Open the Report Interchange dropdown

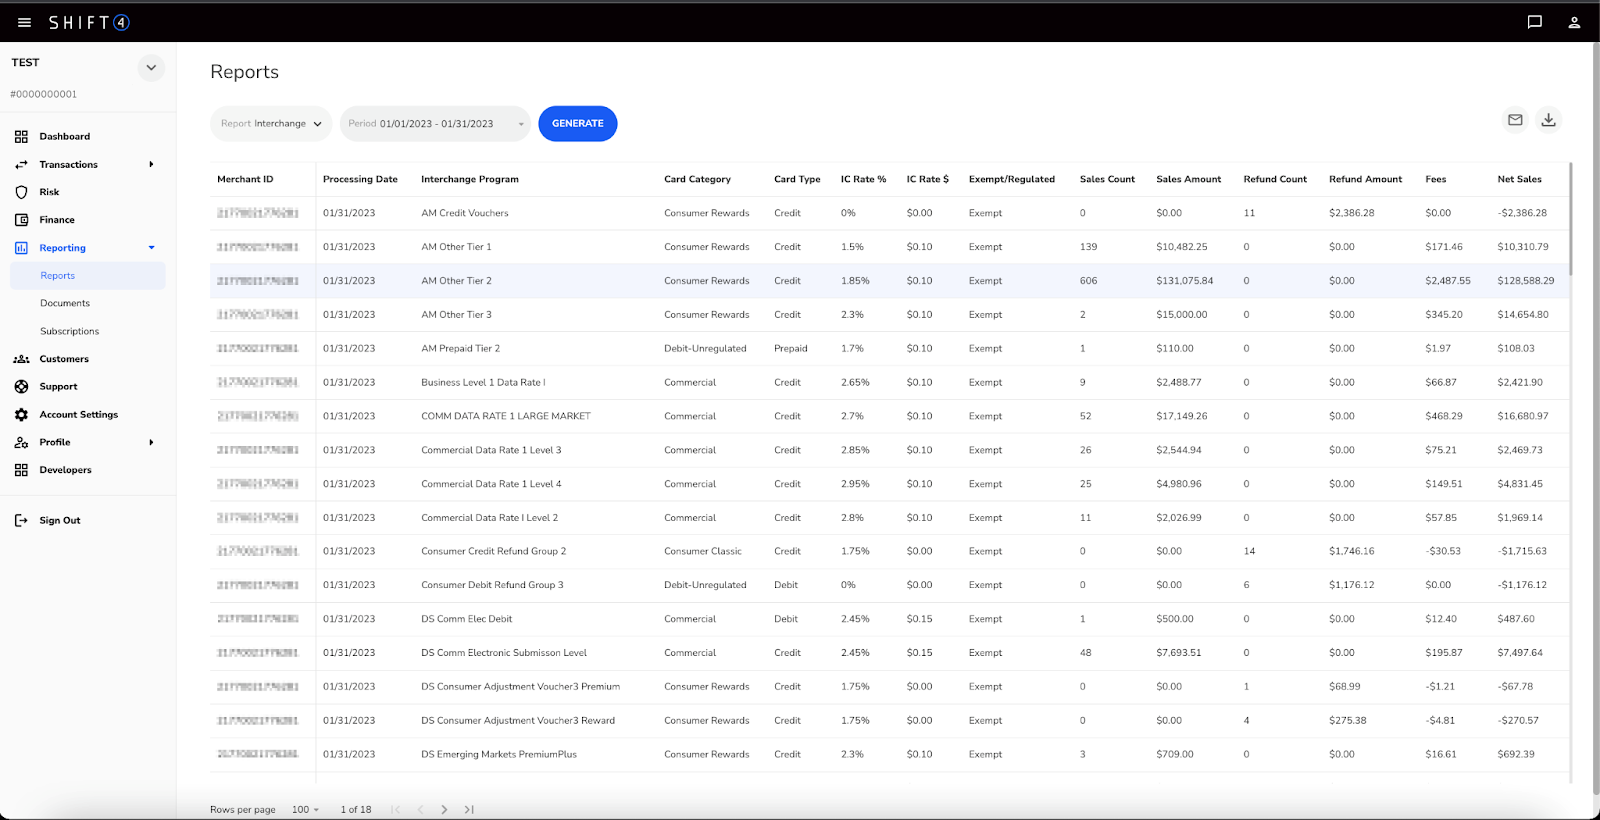click(271, 124)
